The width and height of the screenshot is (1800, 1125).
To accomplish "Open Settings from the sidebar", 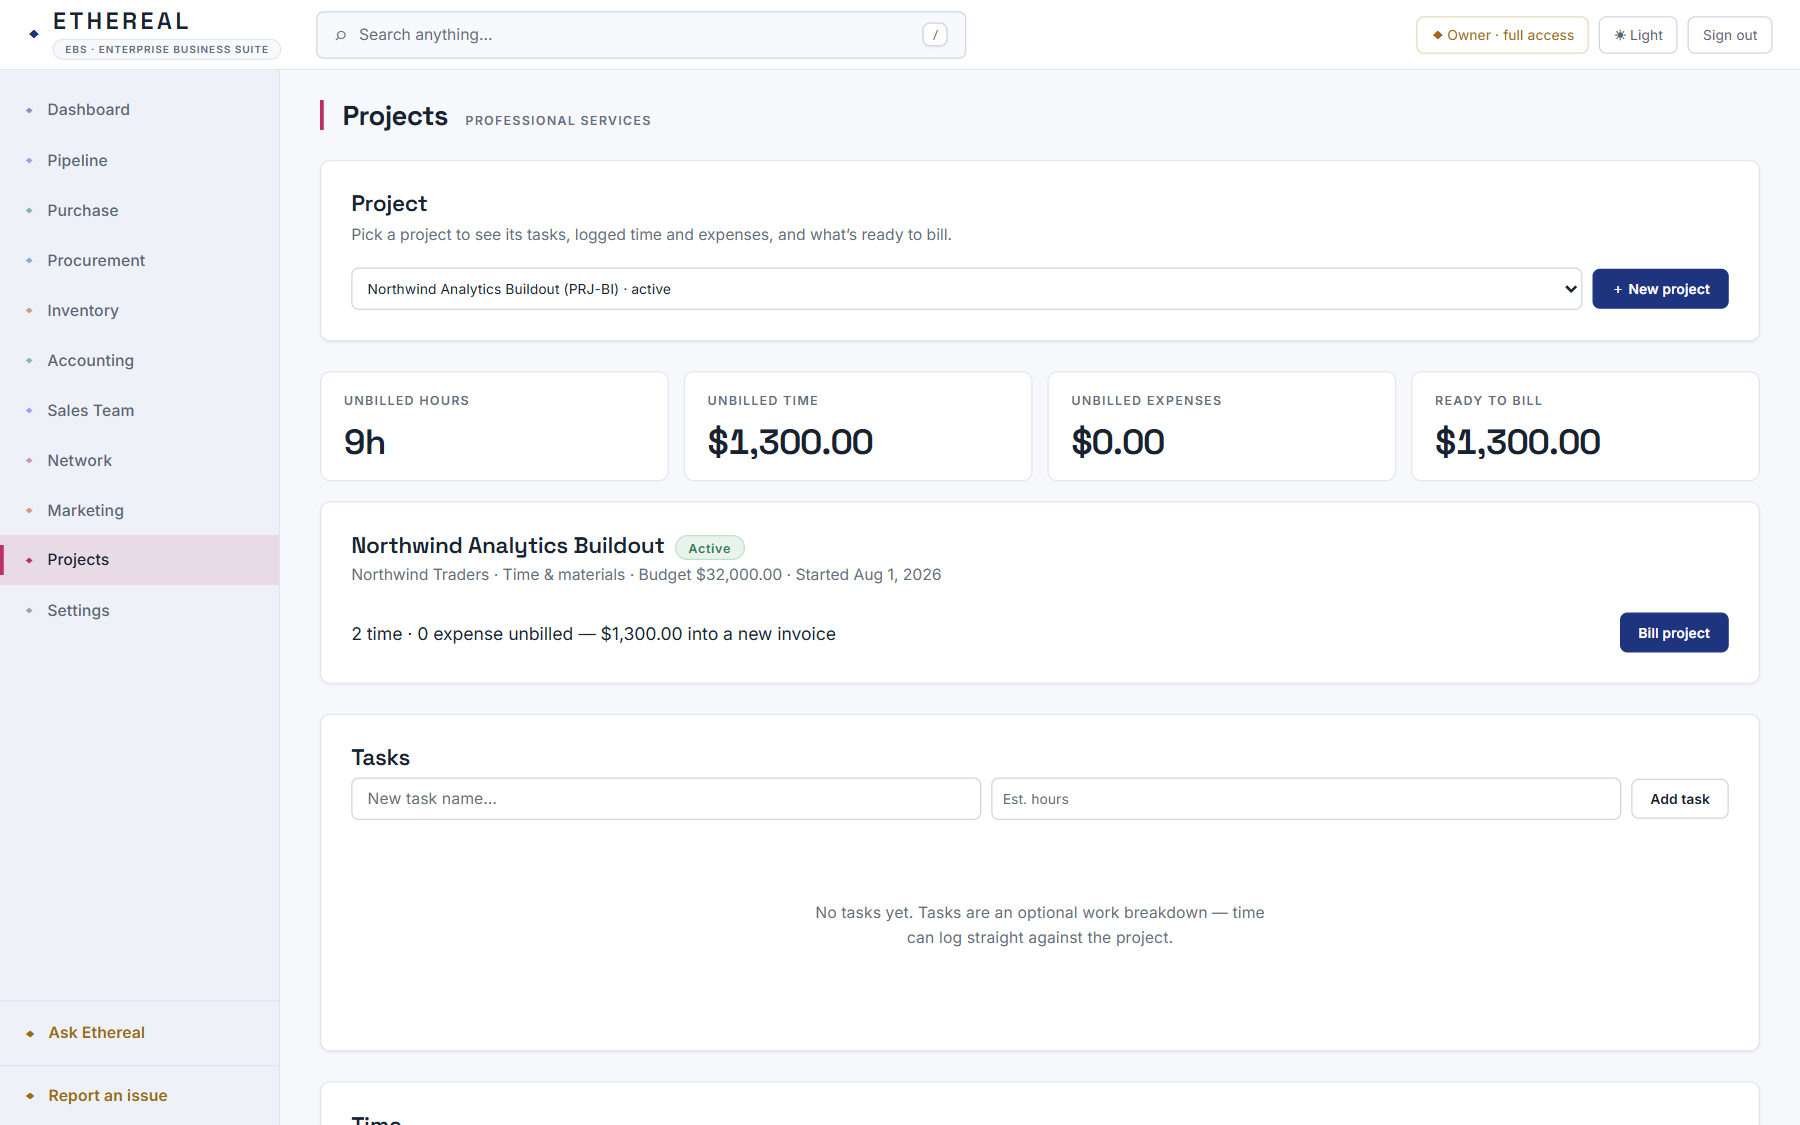I will 139,610.
